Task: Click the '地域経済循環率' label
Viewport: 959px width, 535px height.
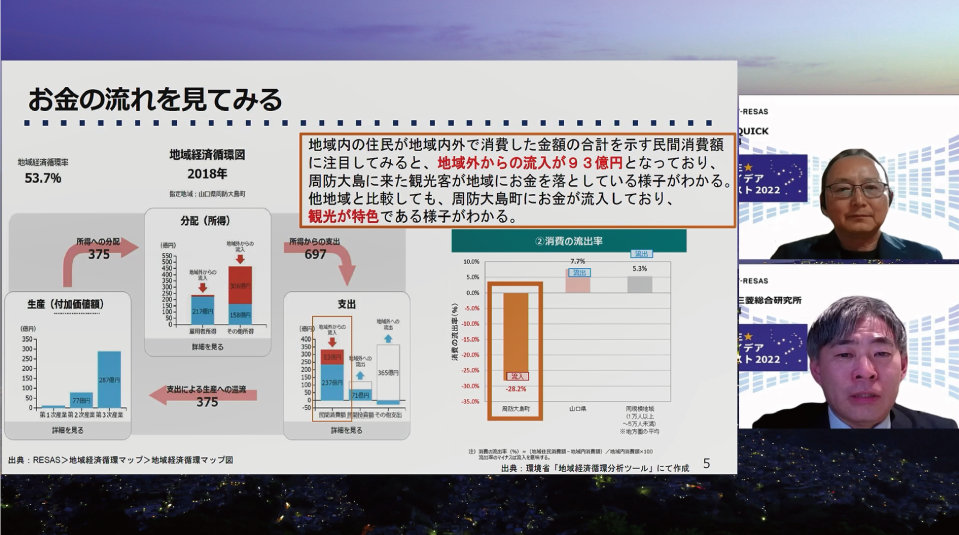Action: pos(43,163)
